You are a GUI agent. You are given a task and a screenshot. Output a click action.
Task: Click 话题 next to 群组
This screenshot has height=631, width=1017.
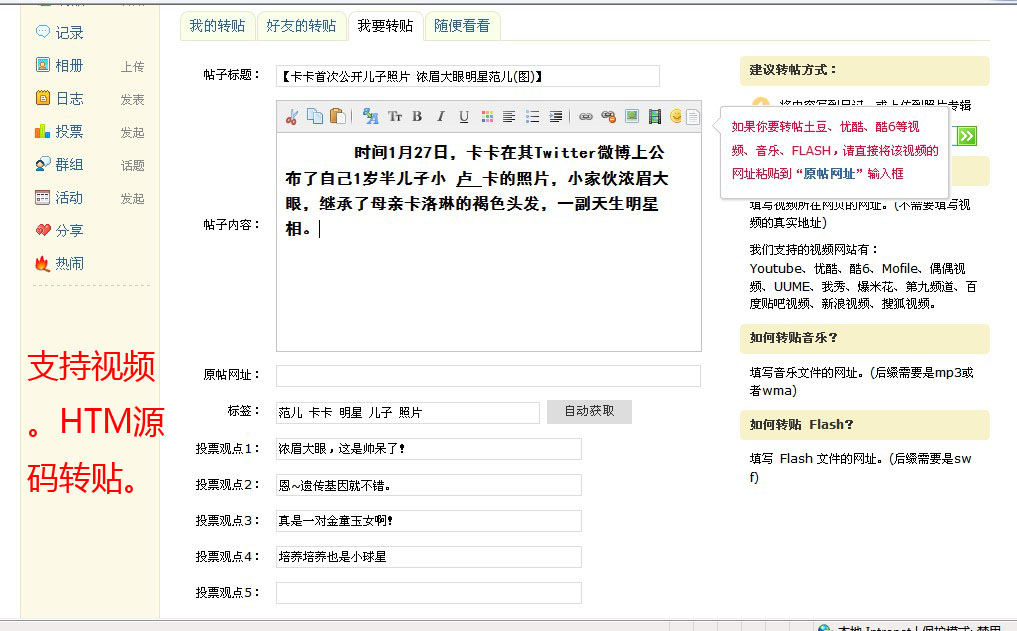(132, 166)
